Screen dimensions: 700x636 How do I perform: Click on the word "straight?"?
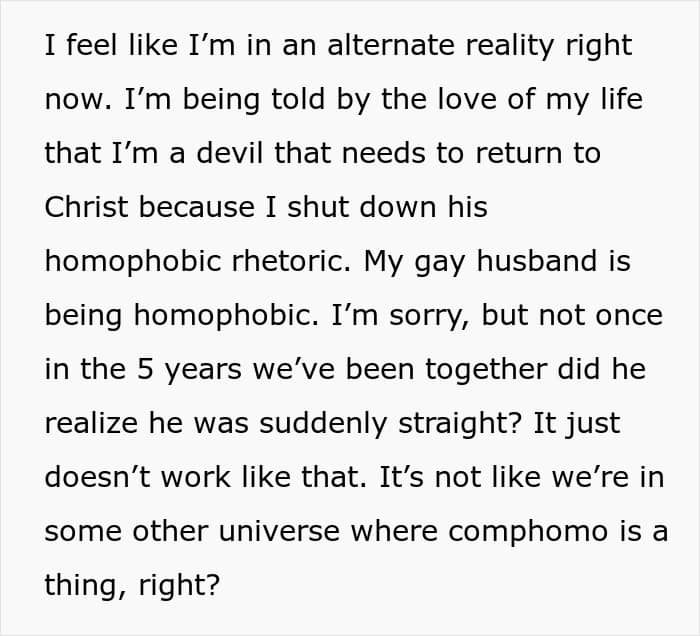459,425
